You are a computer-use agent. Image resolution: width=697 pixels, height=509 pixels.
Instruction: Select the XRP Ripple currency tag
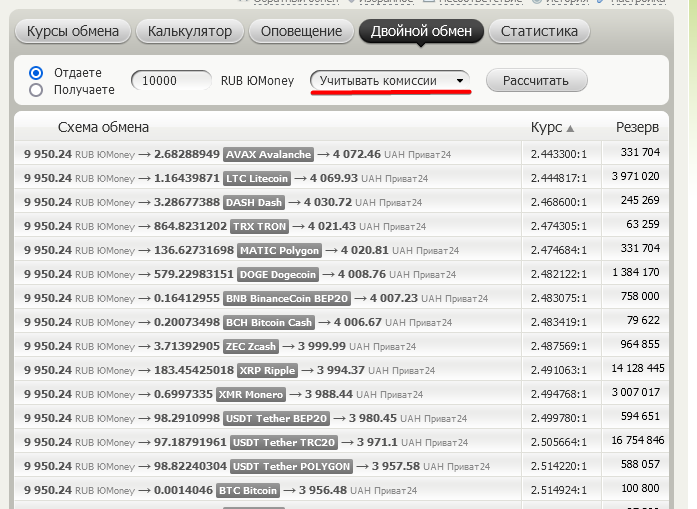click(268, 370)
